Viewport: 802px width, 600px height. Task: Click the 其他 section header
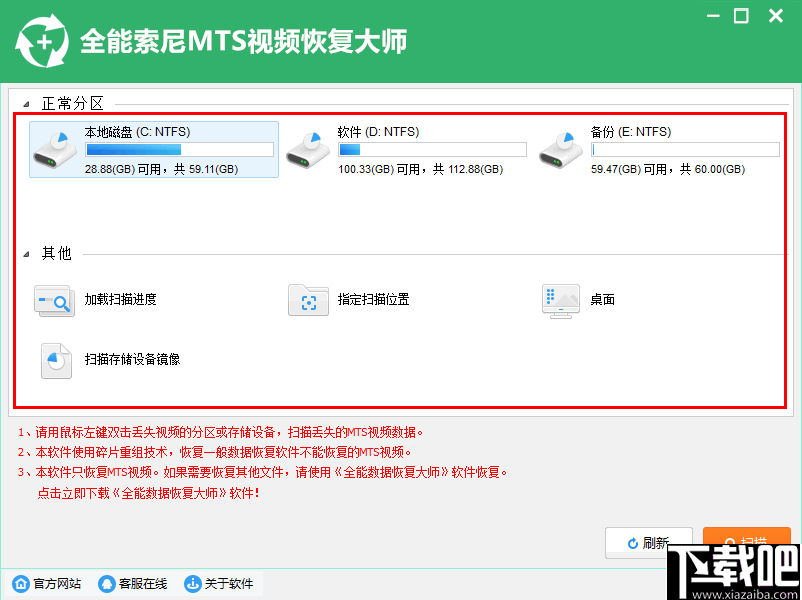(57, 253)
